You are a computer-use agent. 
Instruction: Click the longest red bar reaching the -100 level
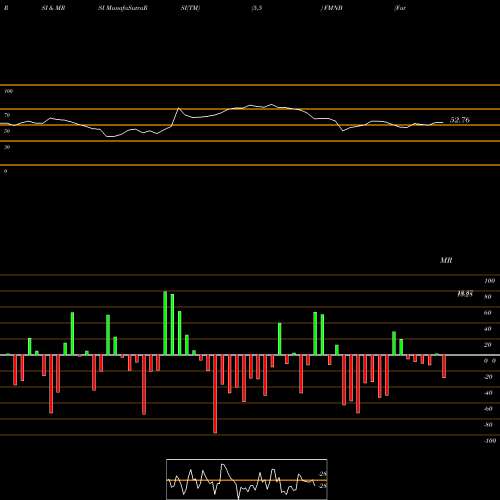coord(215,394)
